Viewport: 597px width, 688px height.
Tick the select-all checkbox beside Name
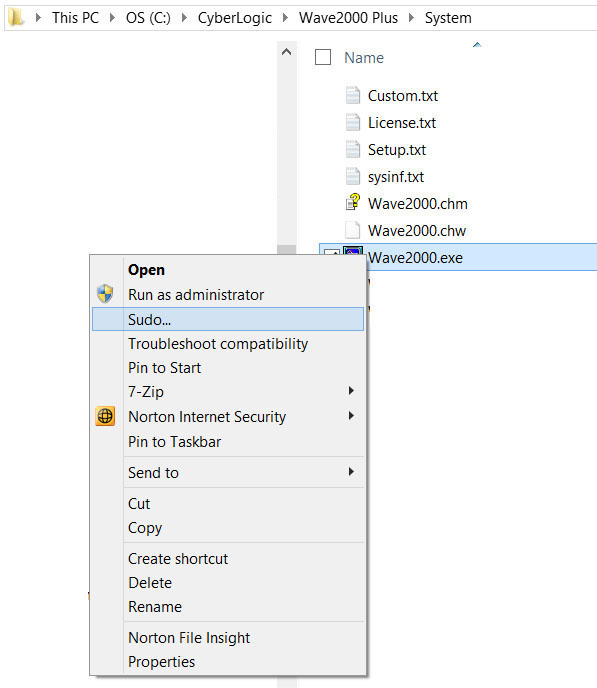(323, 57)
